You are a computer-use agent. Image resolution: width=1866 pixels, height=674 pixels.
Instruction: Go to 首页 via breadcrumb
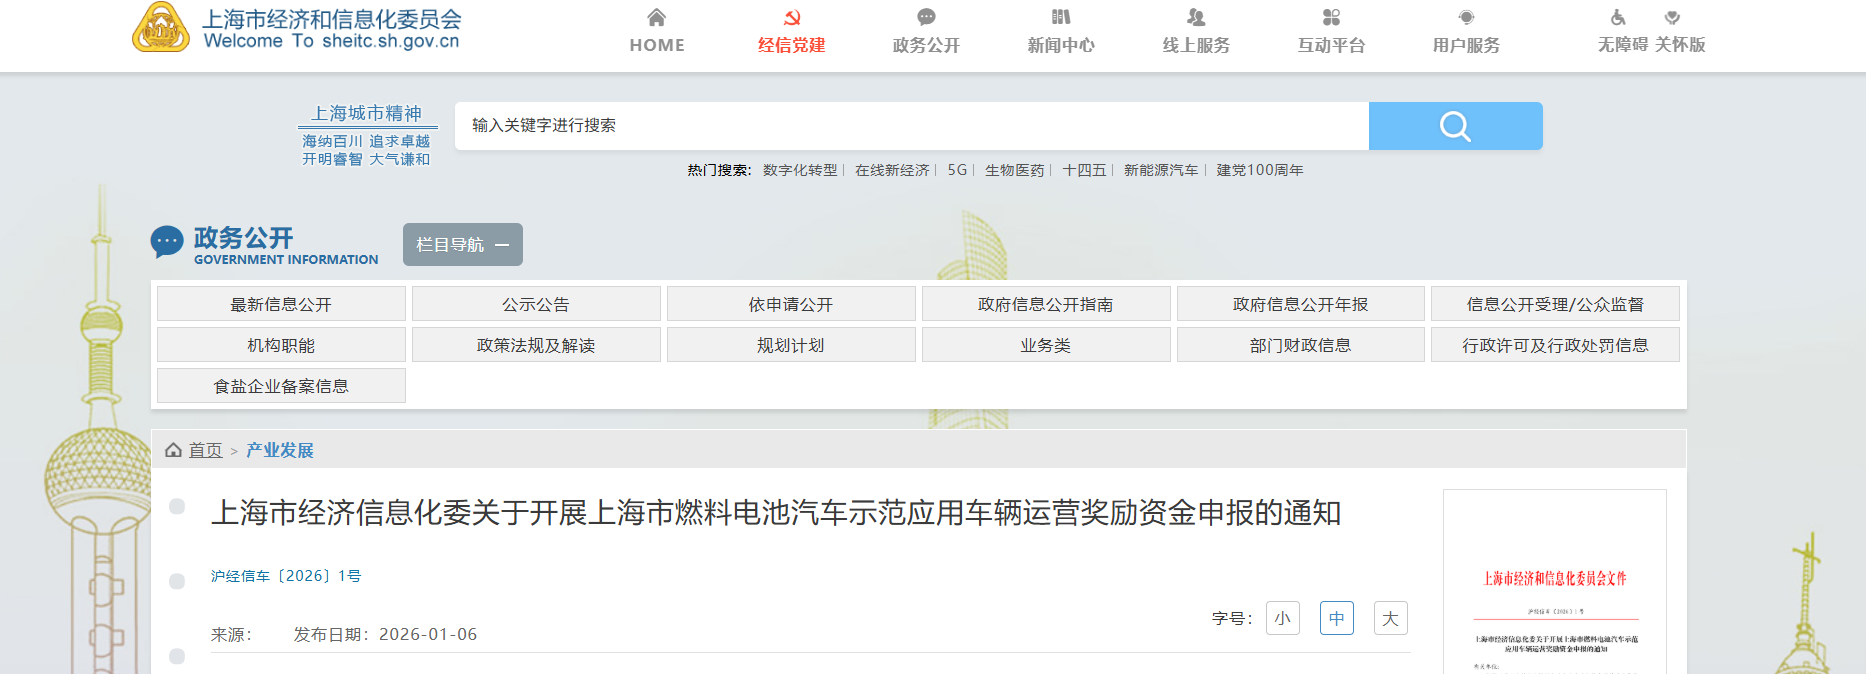[205, 450]
